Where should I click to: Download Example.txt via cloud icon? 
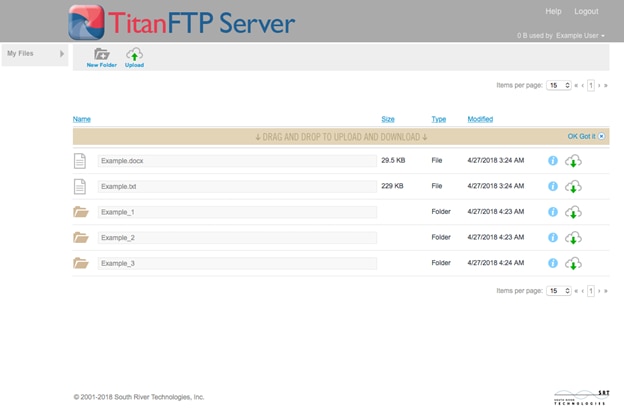pos(573,187)
